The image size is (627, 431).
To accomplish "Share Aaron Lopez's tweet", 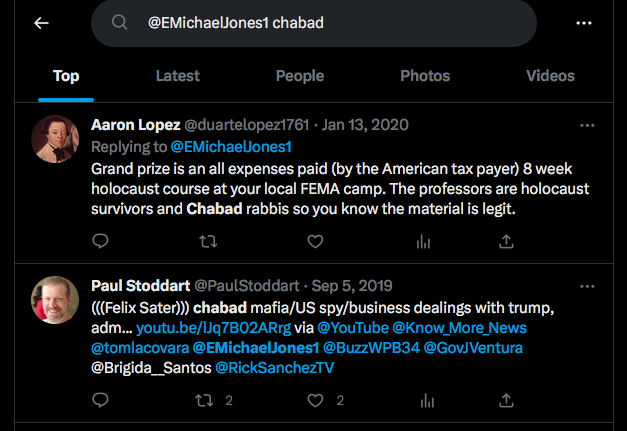I will pos(507,241).
